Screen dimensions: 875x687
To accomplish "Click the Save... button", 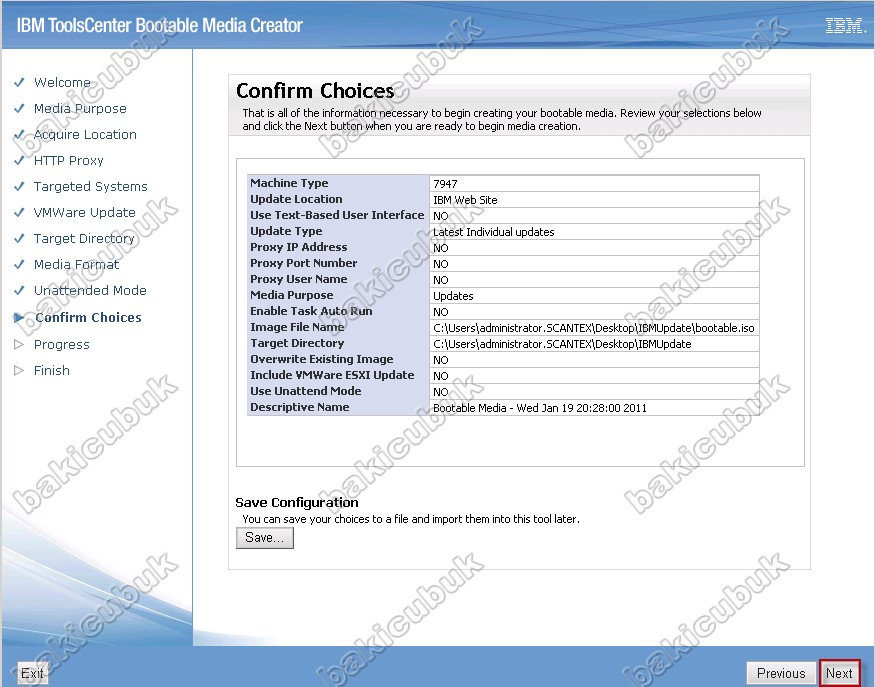I will [265, 537].
